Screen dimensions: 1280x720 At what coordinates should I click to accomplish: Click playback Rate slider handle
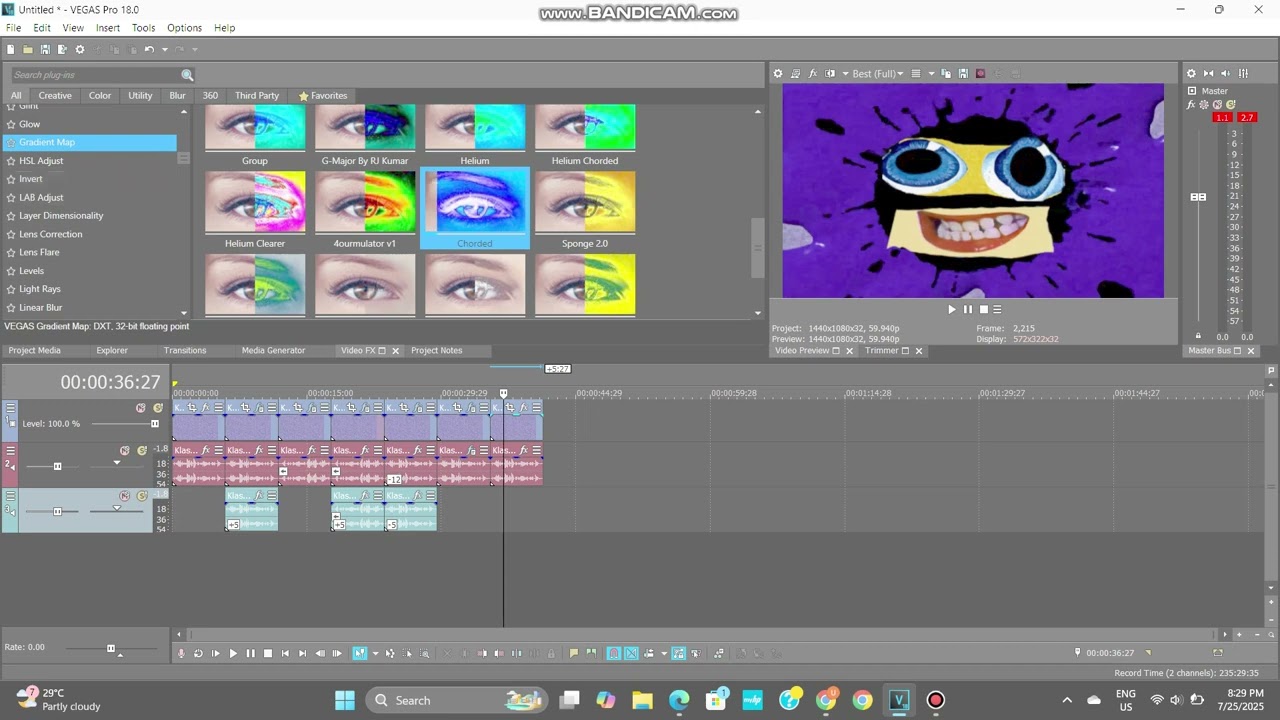[x=110, y=648]
